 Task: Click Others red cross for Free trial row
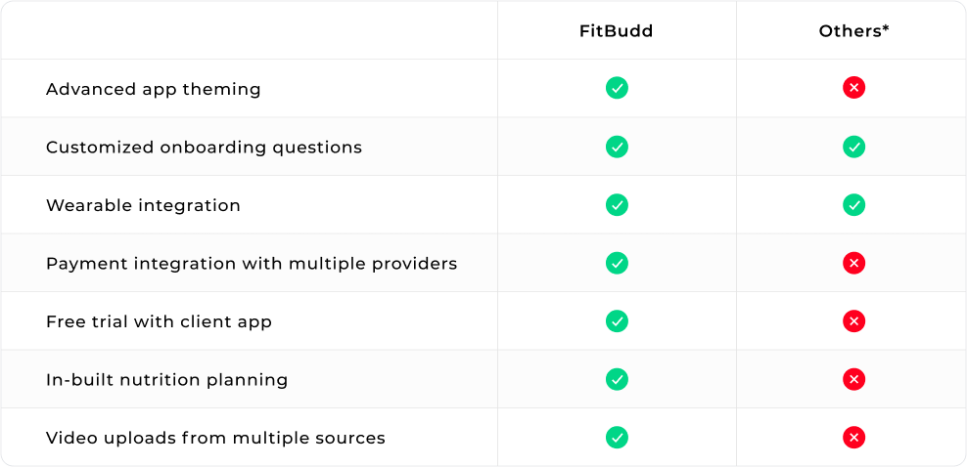(853, 321)
